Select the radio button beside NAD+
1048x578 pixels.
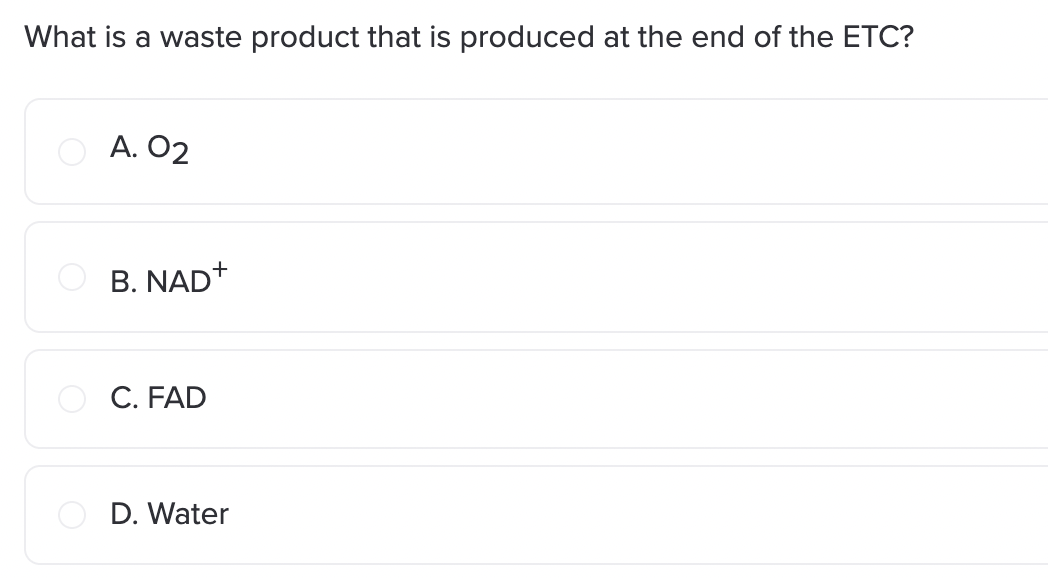tap(72, 277)
